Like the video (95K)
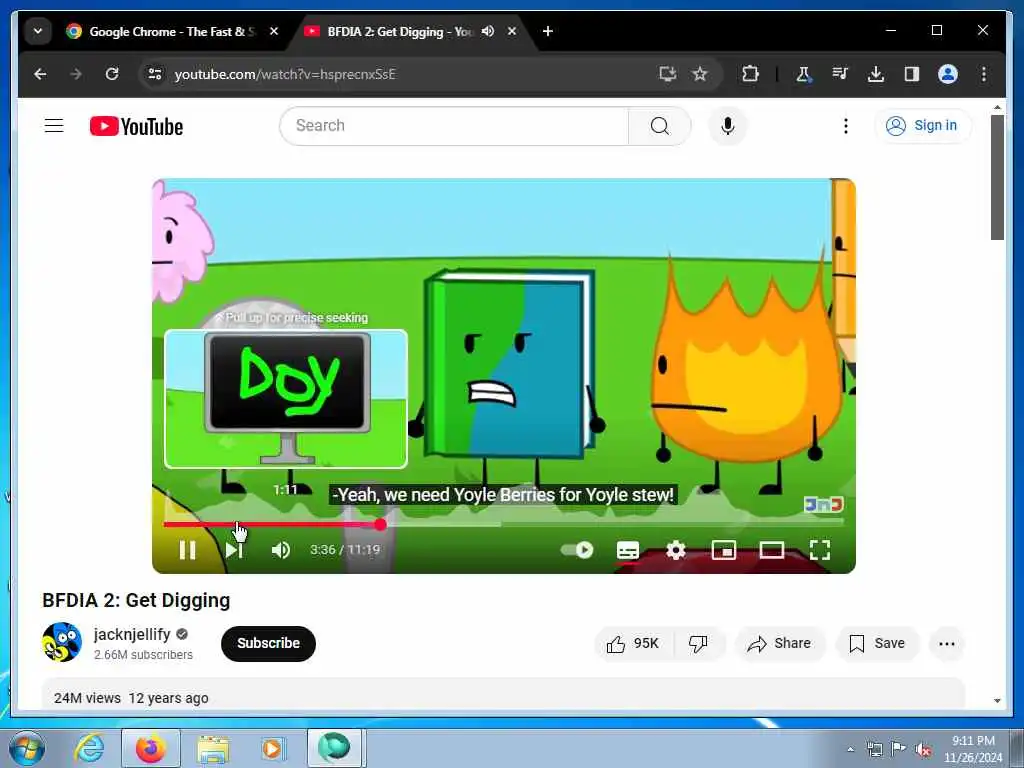Image resolution: width=1024 pixels, height=768 pixels. [x=633, y=644]
